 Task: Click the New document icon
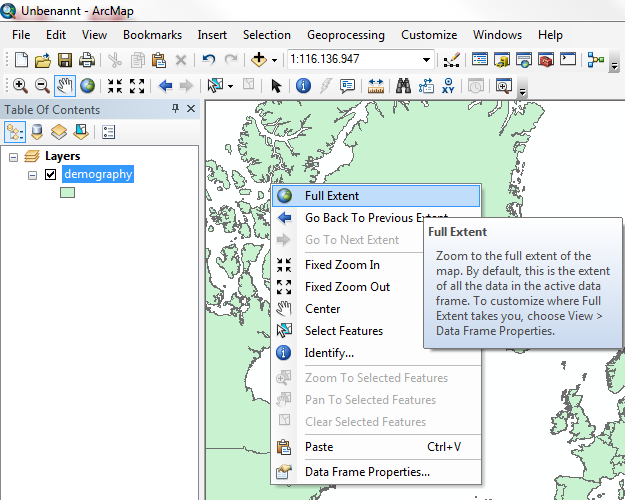point(21,60)
